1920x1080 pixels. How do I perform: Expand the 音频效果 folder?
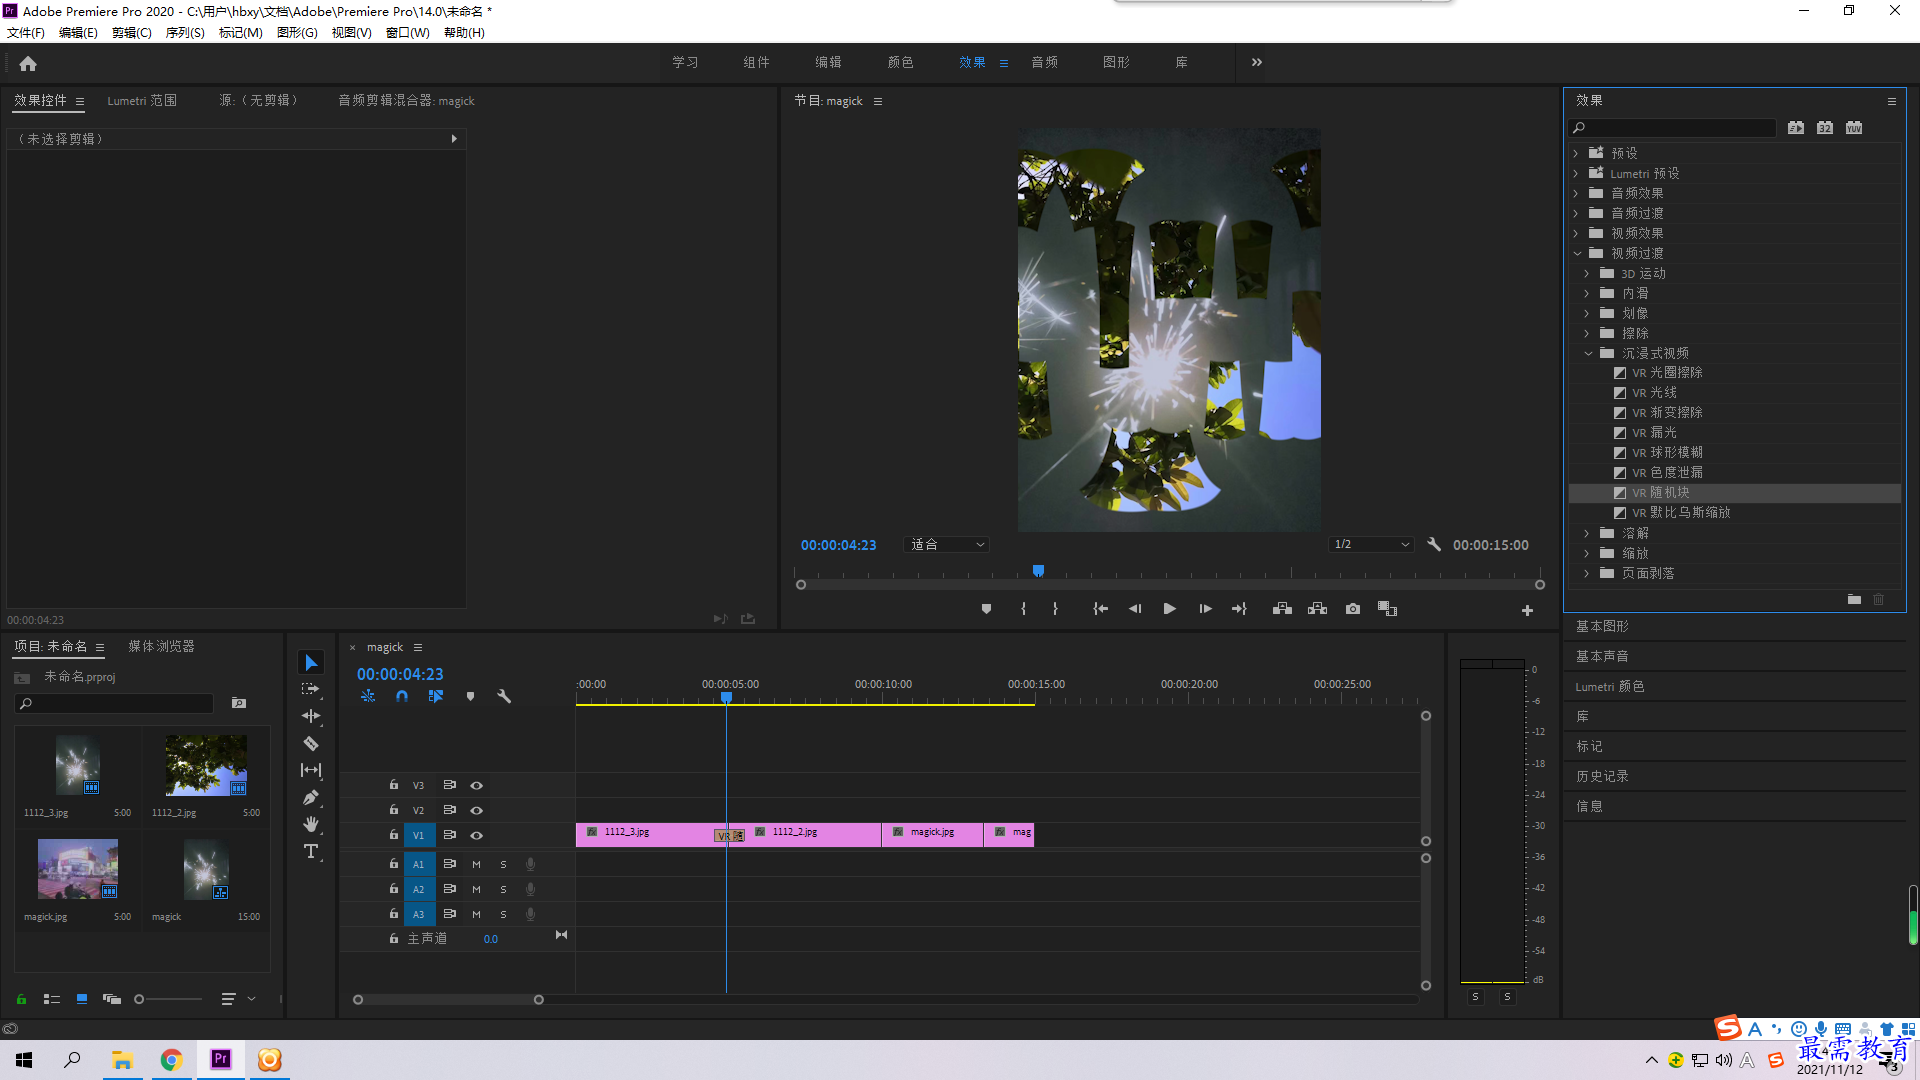coord(1576,193)
